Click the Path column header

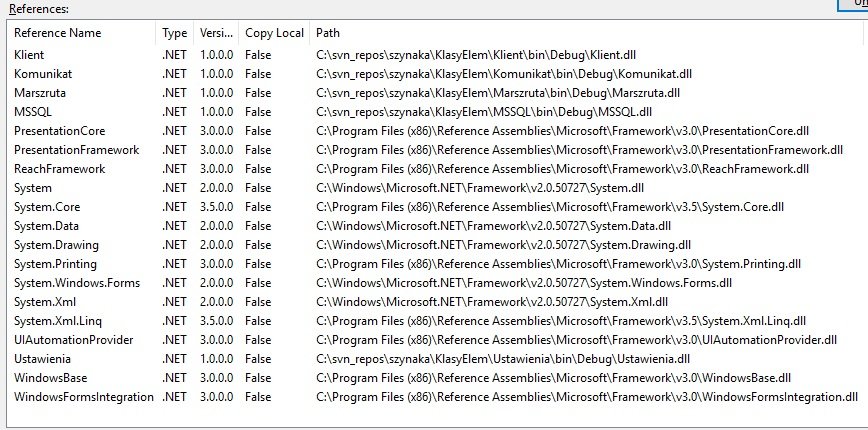(x=327, y=33)
